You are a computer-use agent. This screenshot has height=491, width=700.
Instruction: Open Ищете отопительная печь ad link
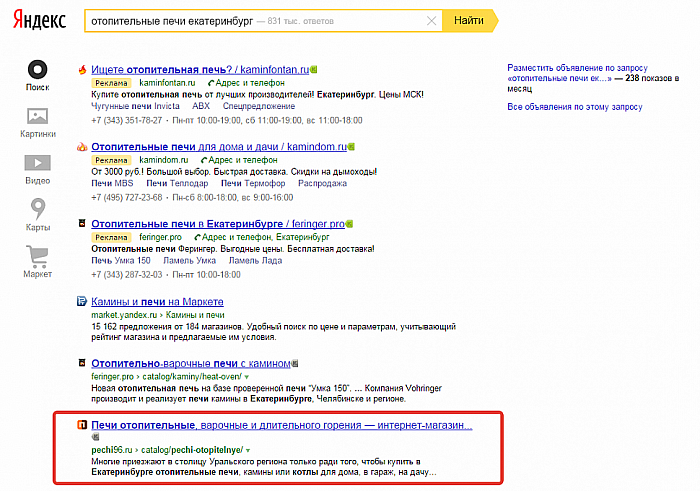pos(200,70)
